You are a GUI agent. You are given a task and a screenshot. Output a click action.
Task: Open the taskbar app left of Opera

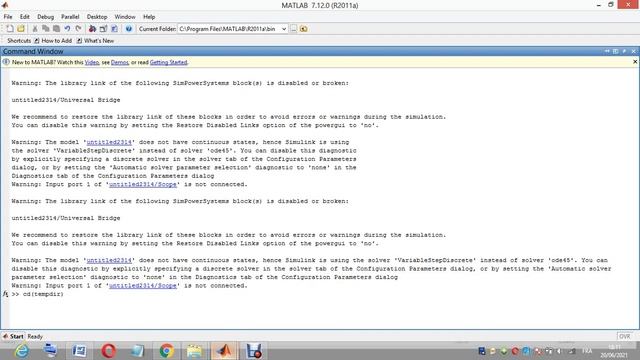pos(79,351)
